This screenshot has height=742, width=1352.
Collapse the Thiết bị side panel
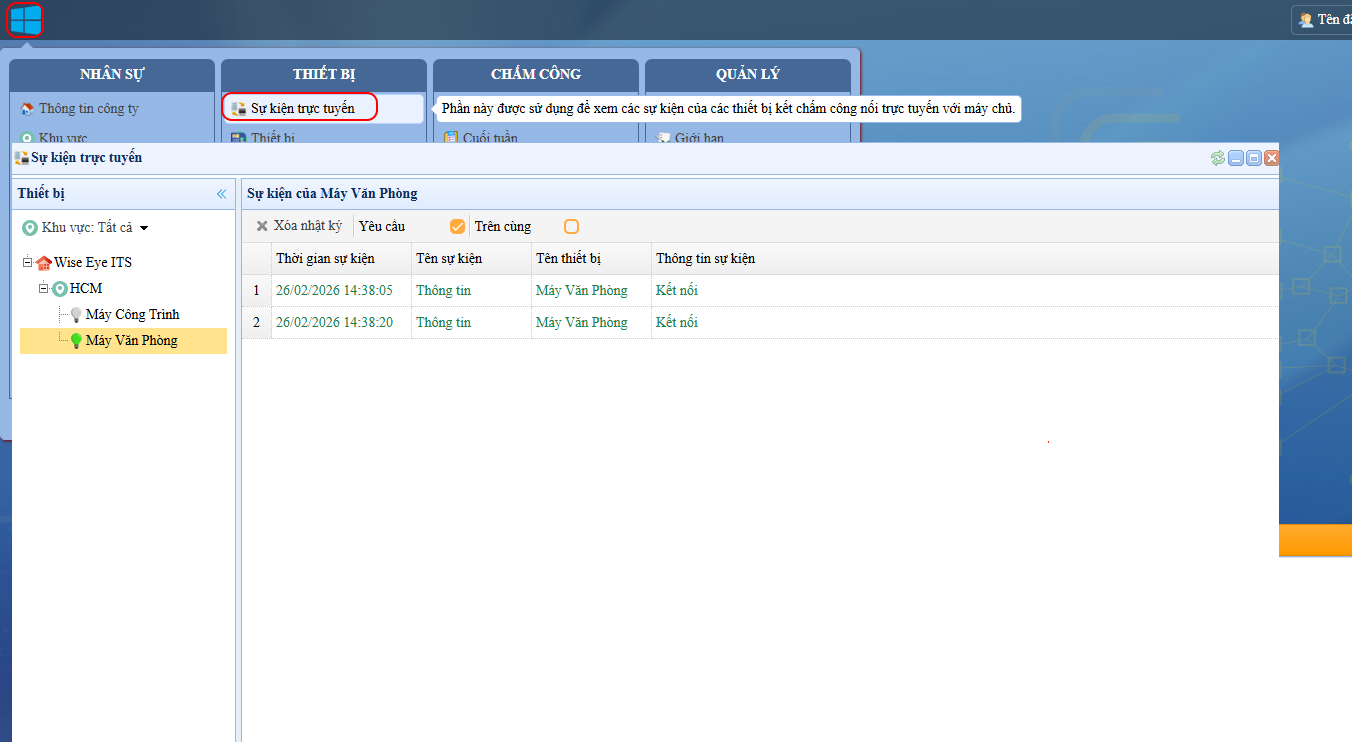221,194
